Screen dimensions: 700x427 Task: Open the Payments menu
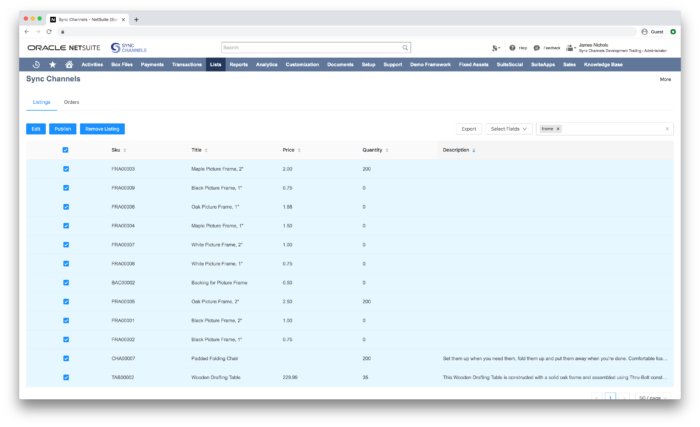click(x=152, y=64)
